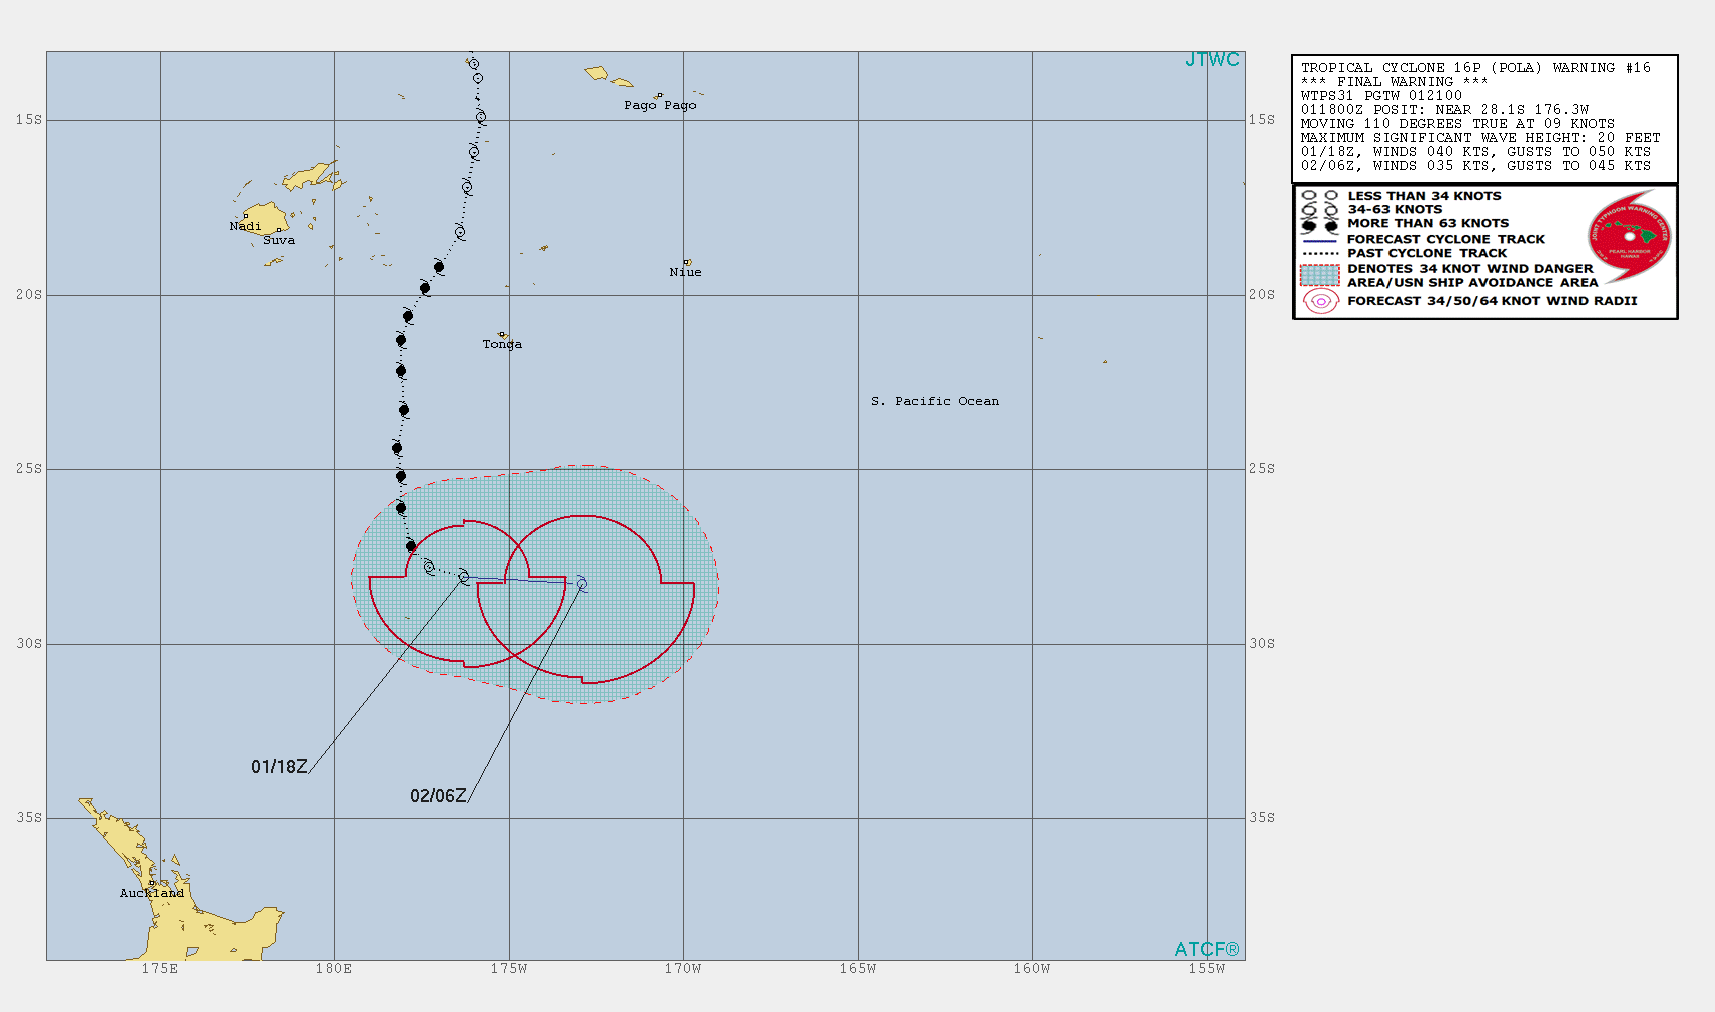
Task: Click the FORECAST CYCLONE TRACK legend text
Action: click(1446, 240)
